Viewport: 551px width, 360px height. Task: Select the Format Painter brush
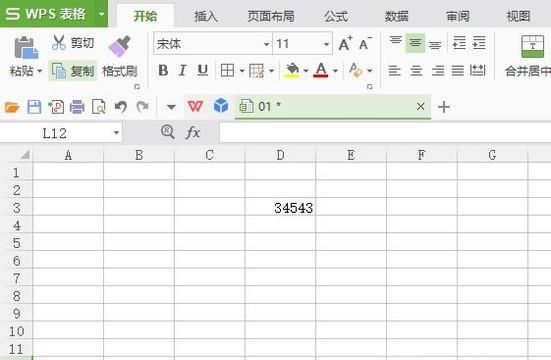[119, 46]
